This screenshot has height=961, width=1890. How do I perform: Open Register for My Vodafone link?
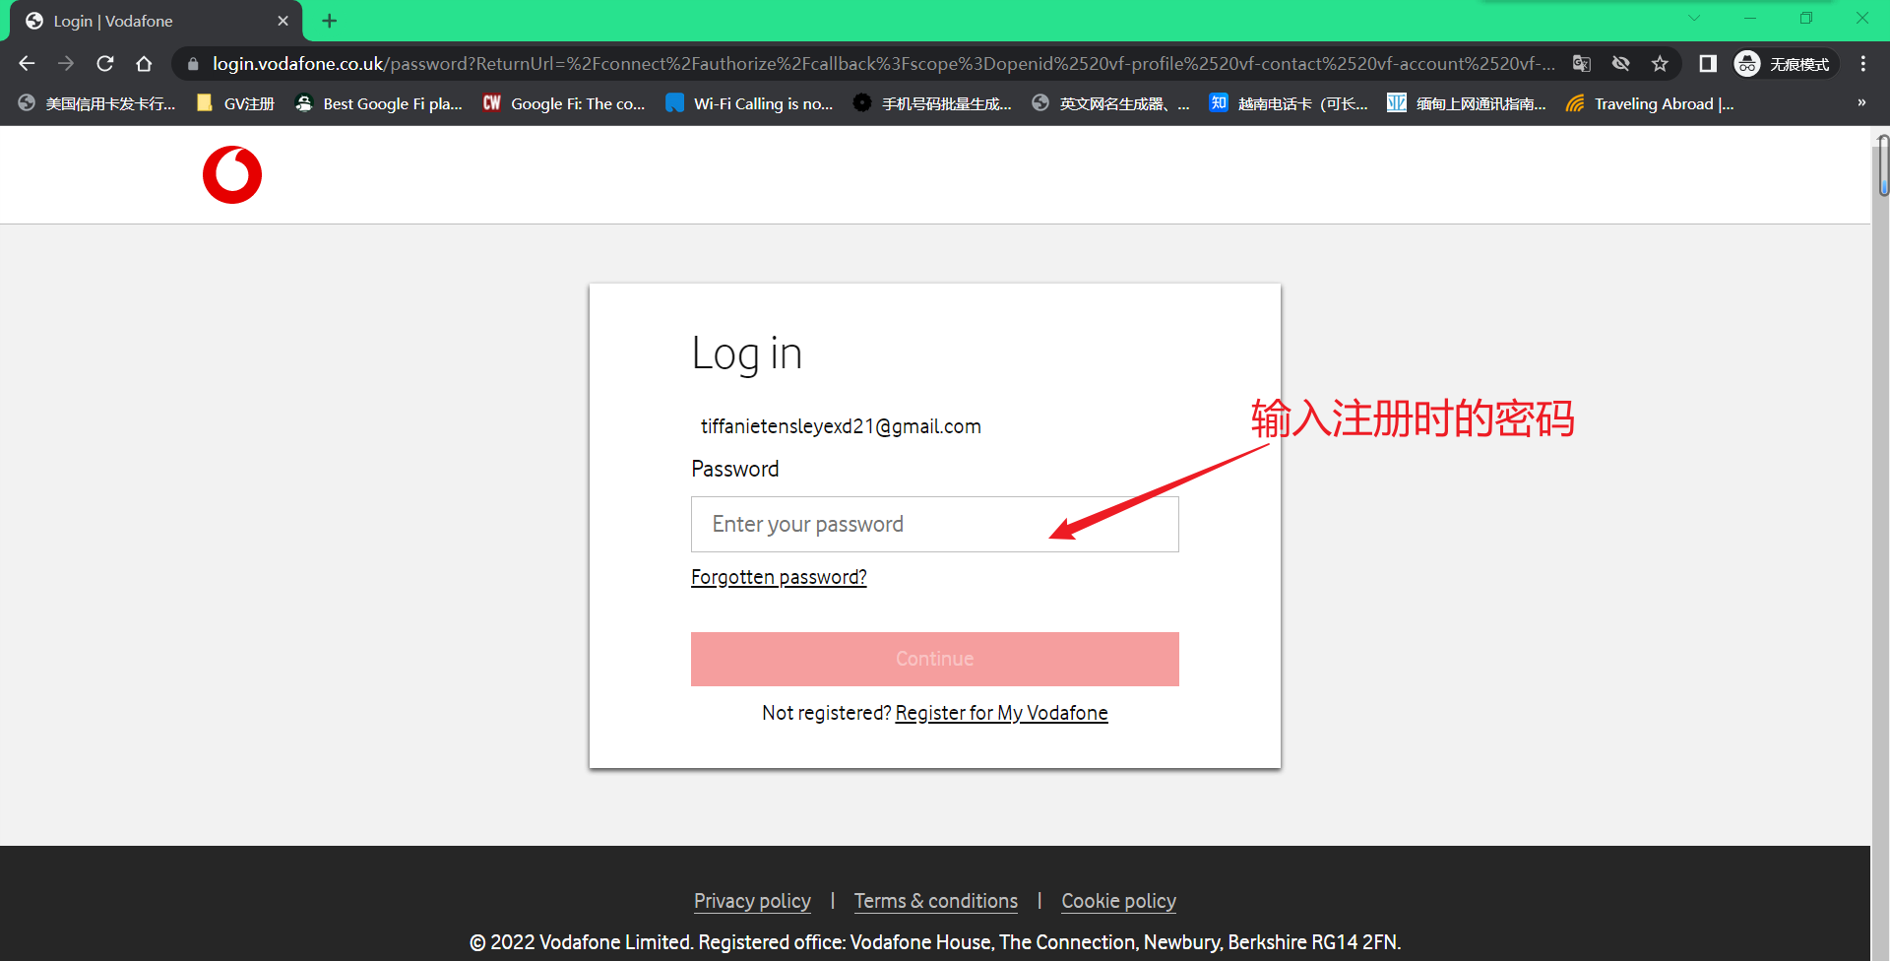click(x=1001, y=713)
